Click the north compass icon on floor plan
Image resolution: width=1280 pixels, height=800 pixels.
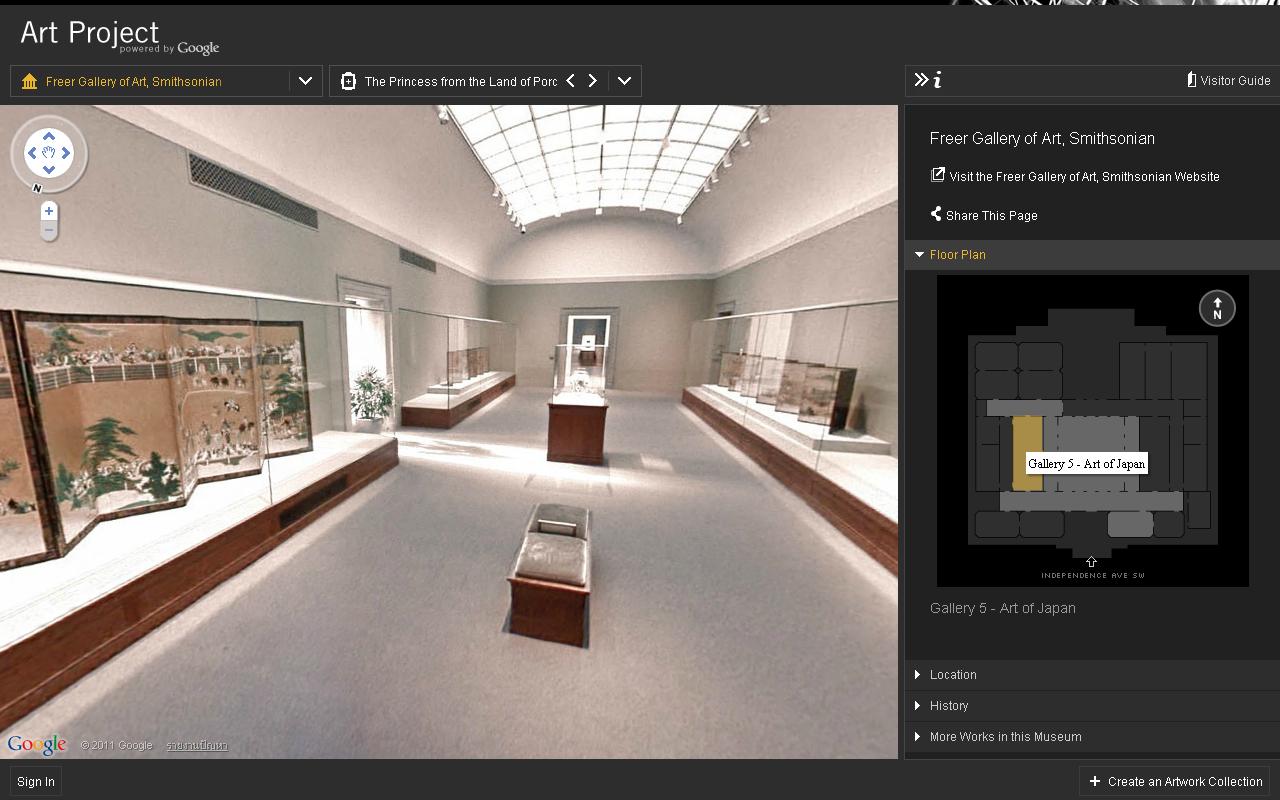pyautogui.click(x=1217, y=308)
